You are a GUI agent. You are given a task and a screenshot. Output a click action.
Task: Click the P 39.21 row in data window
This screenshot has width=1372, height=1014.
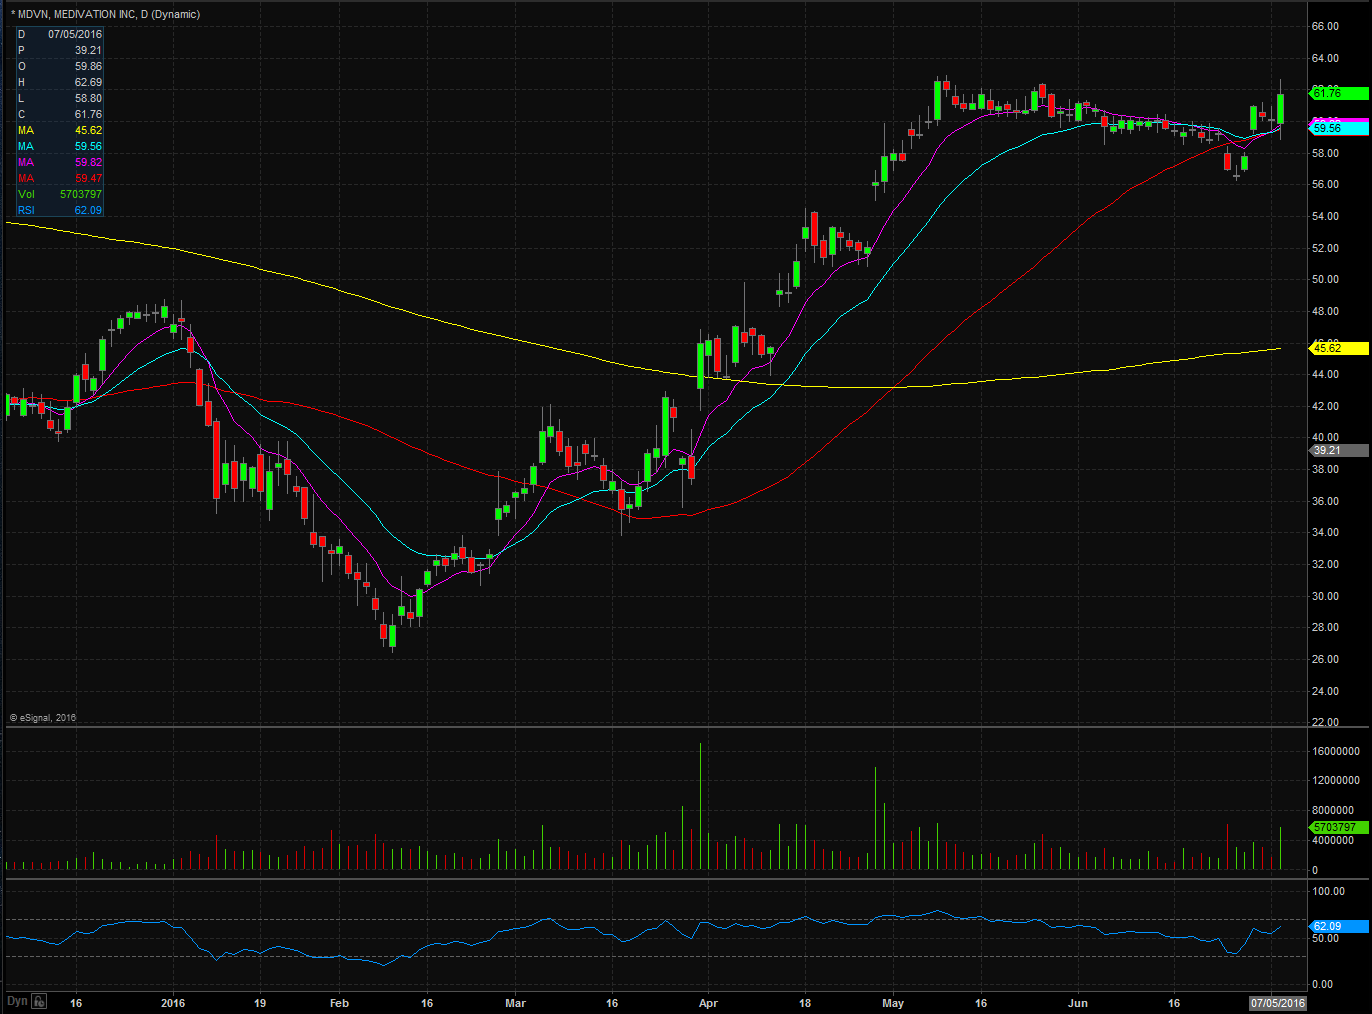60,50
